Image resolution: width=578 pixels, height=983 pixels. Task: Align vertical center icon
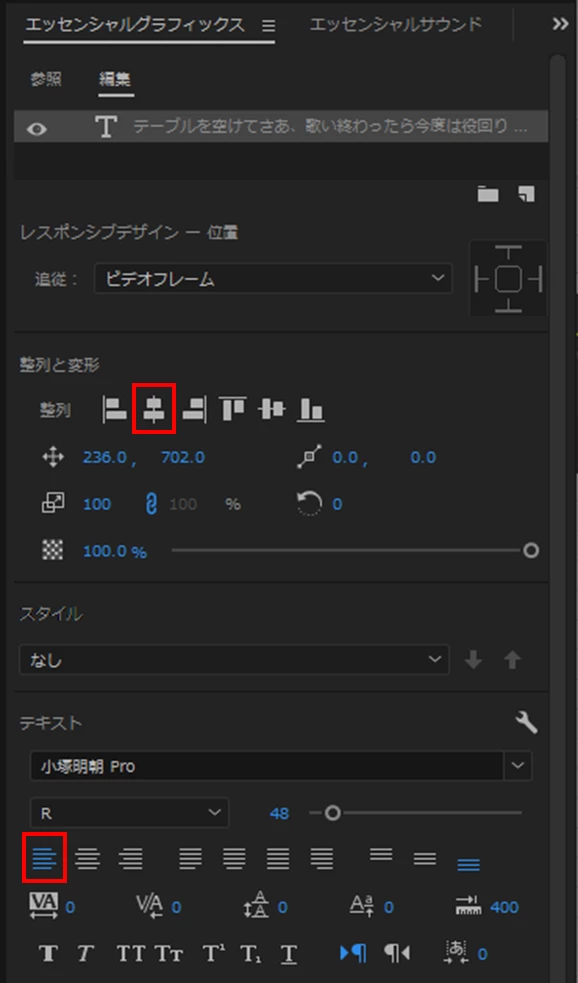[x=271, y=409]
